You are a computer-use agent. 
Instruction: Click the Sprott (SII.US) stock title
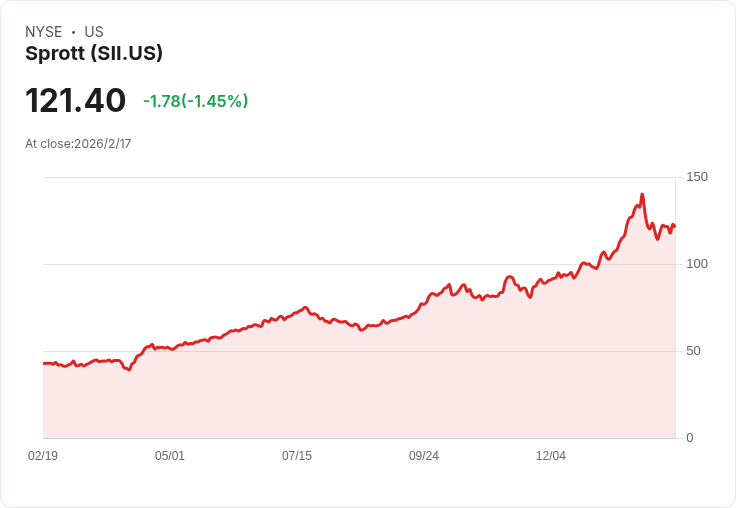pyautogui.click(x=94, y=53)
